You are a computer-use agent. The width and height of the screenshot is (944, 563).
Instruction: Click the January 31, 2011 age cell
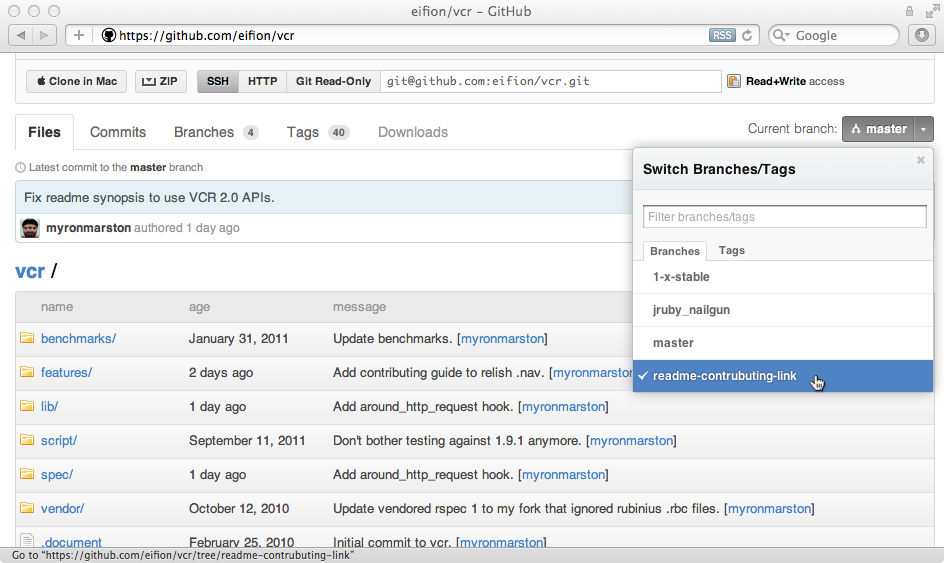click(238, 338)
